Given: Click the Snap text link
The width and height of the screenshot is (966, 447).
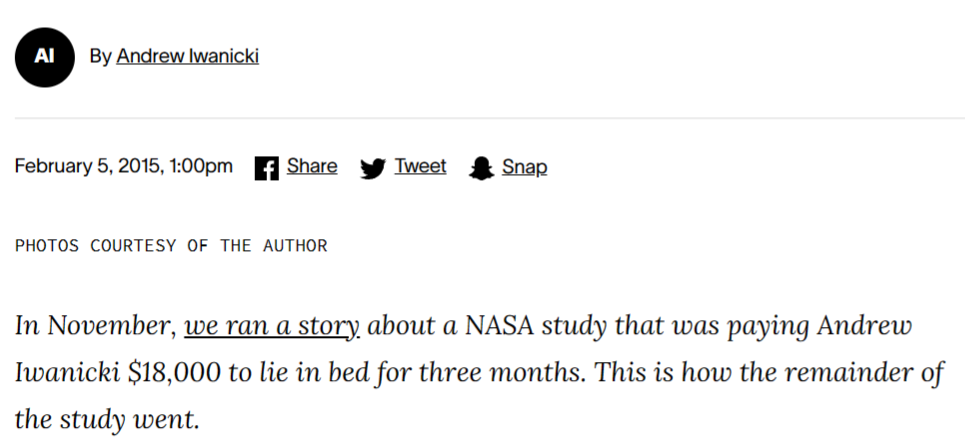Looking at the screenshot, I should click(524, 166).
